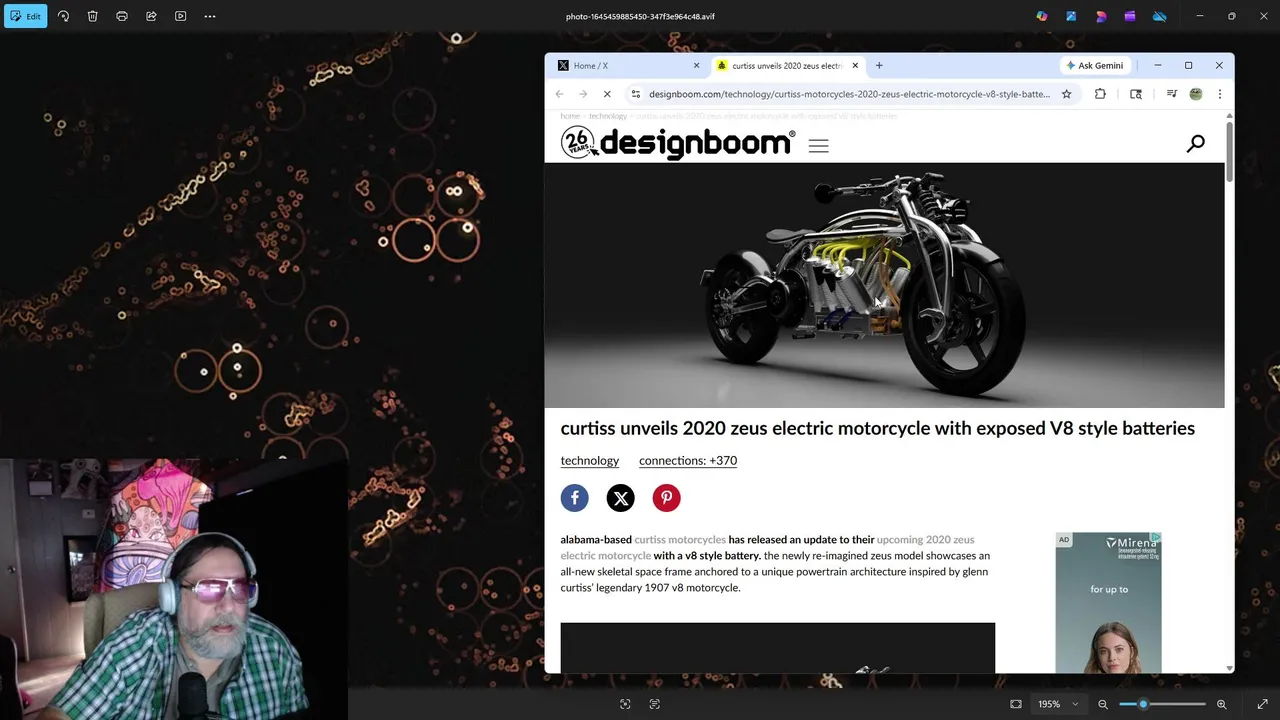
Task: Open Chrome profile avatar
Action: [1196, 94]
